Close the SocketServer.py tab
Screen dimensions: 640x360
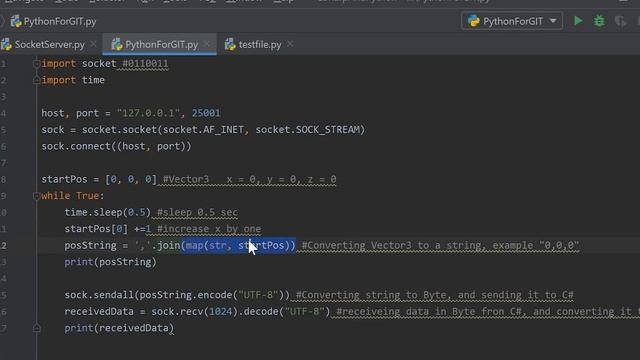point(93,44)
